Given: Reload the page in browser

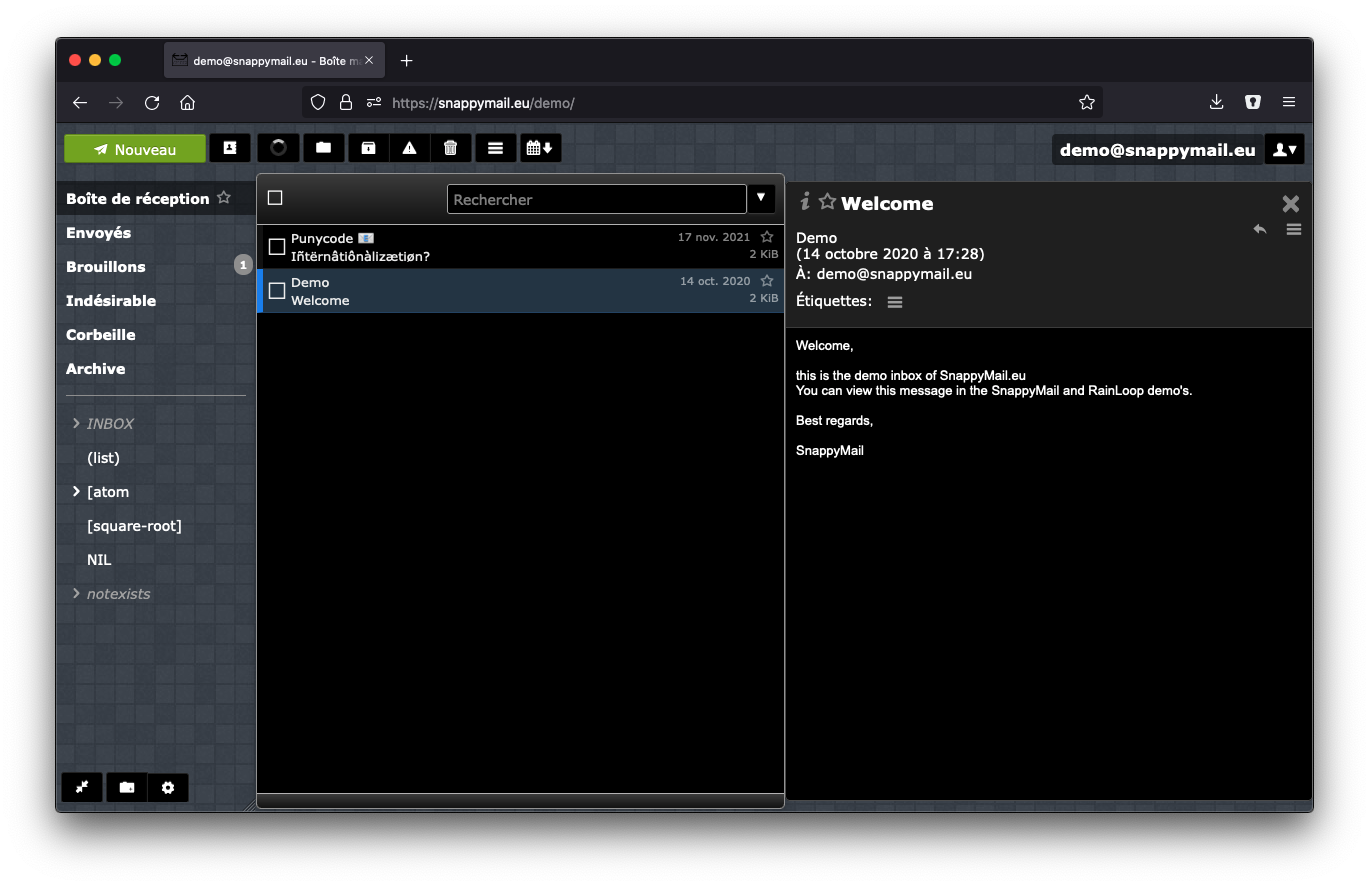Looking at the screenshot, I should tap(152, 102).
